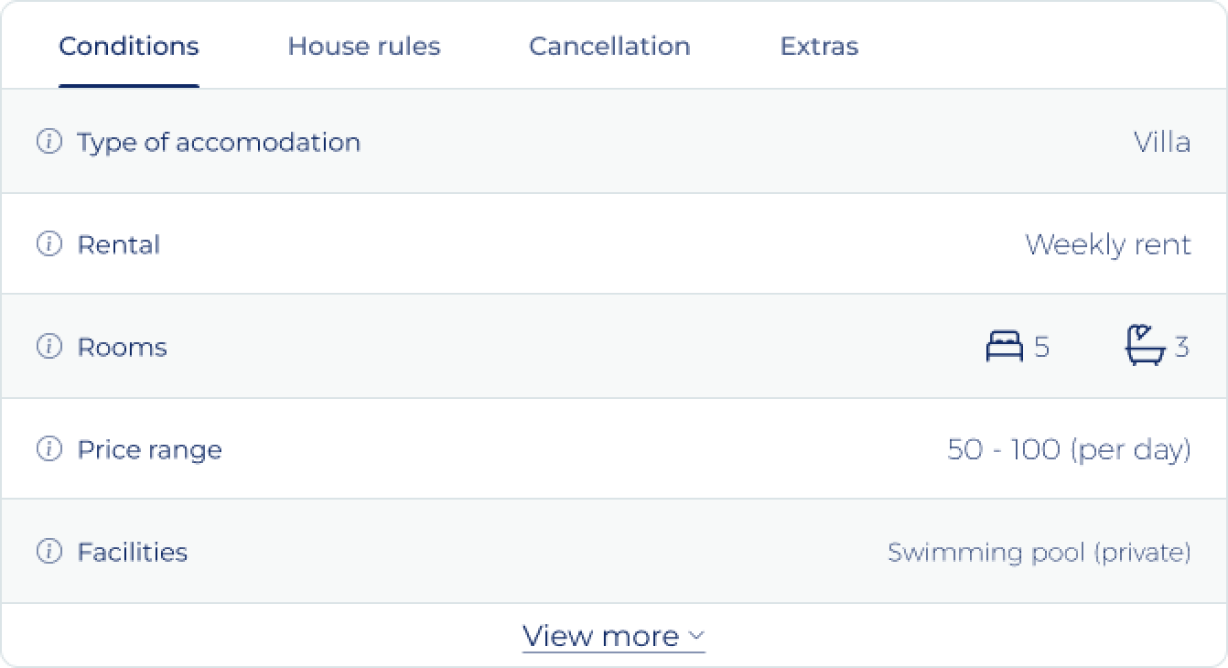This screenshot has height=668, width=1228.
Task: Select the Conditions tab
Action: pyautogui.click(x=129, y=46)
